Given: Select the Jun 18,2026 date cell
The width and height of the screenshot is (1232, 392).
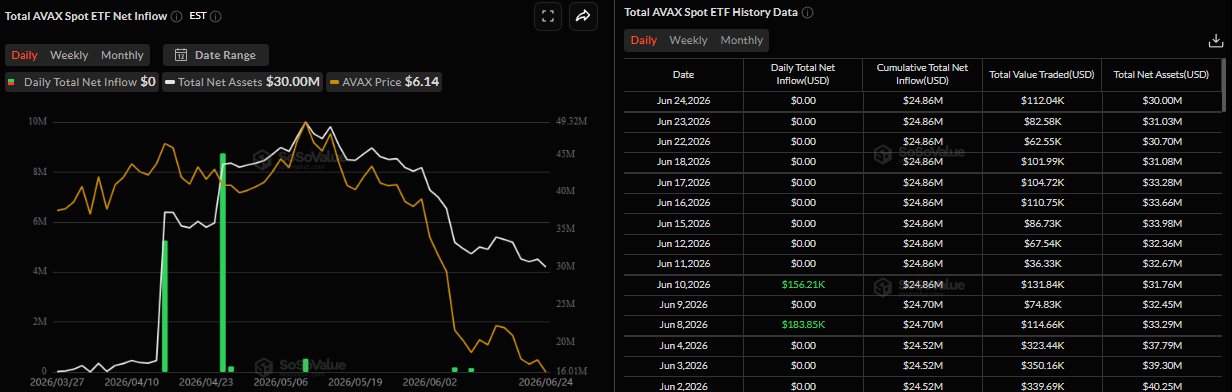Looking at the screenshot, I should (x=683, y=162).
